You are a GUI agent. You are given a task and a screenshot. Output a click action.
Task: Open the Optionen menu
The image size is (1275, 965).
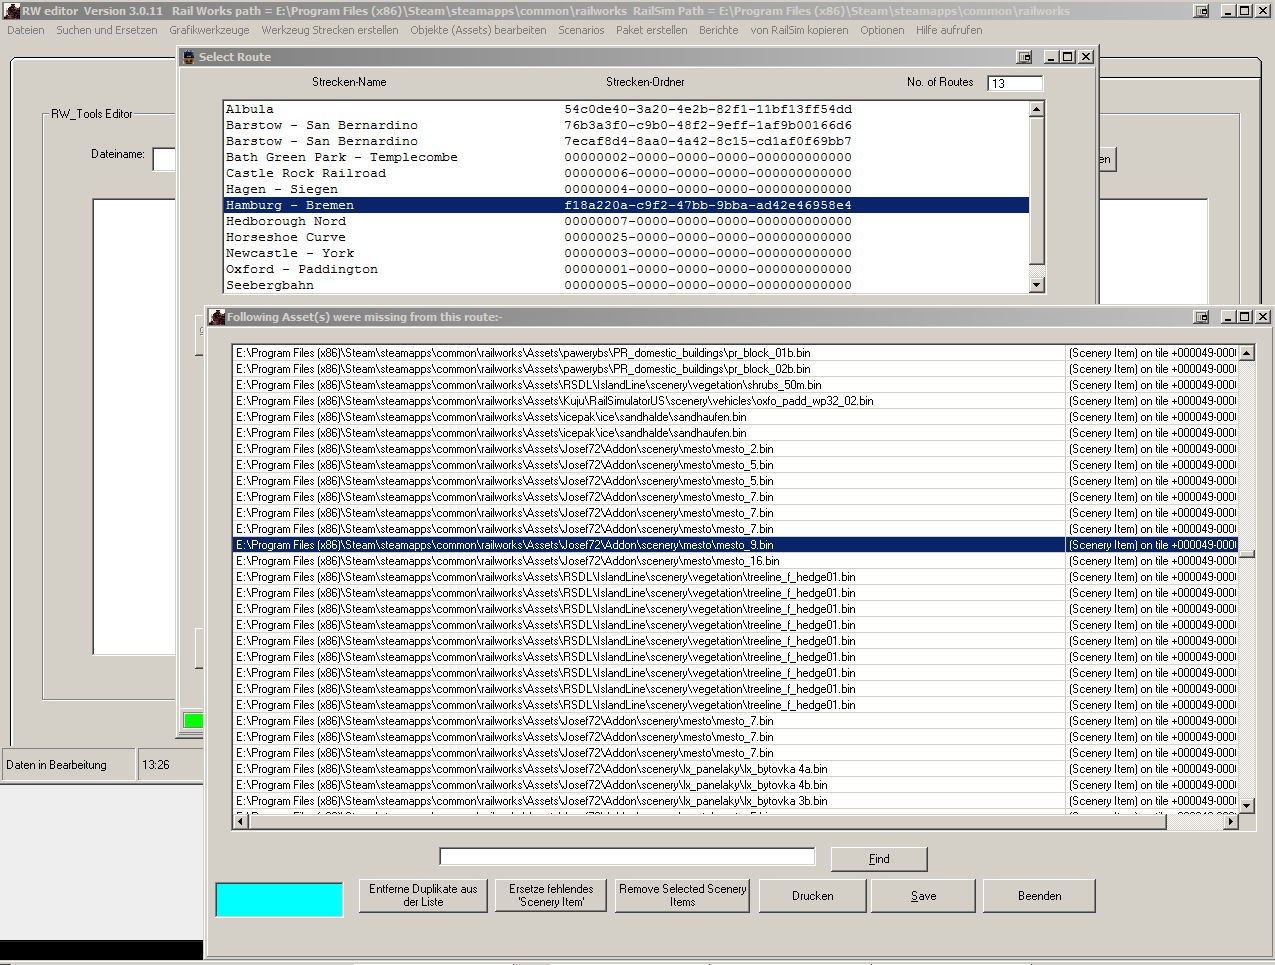(882, 30)
